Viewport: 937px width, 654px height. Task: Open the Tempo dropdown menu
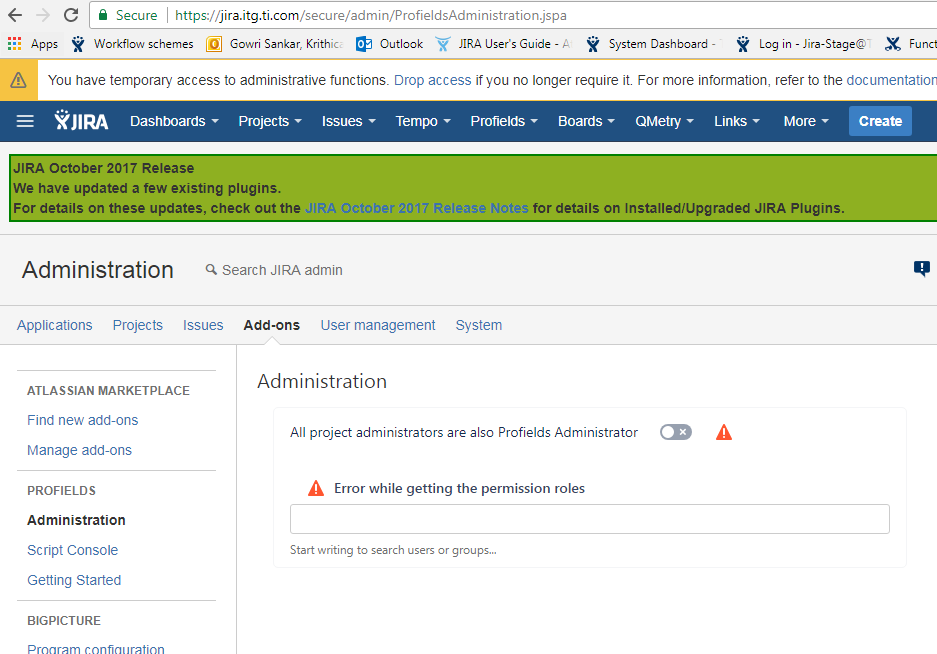pyautogui.click(x=423, y=121)
